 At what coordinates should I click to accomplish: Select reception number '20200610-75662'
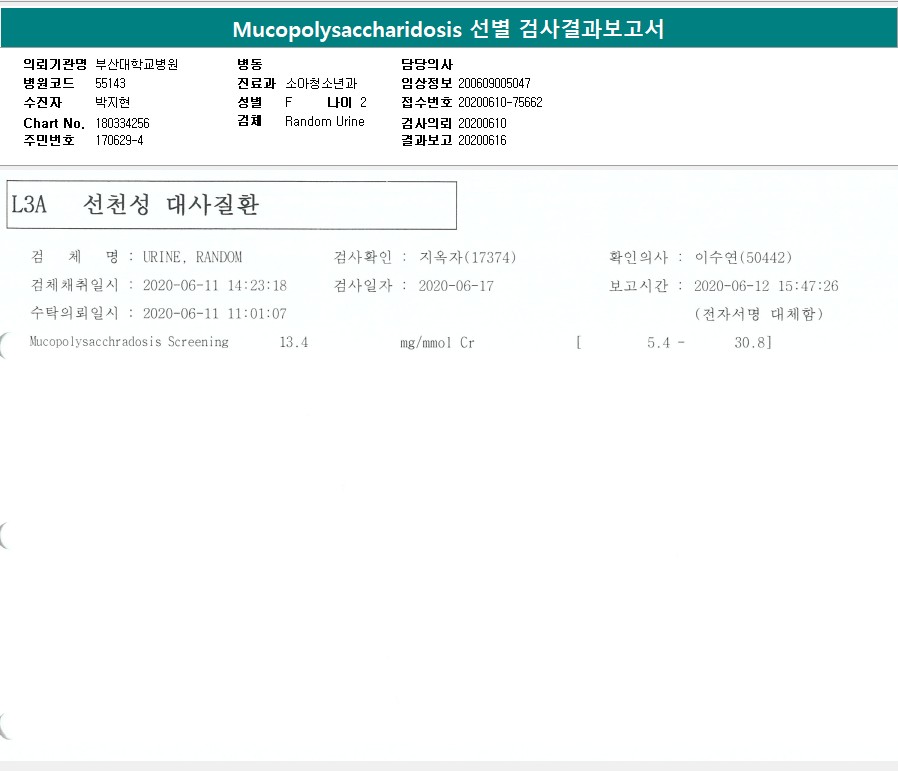[500, 102]
